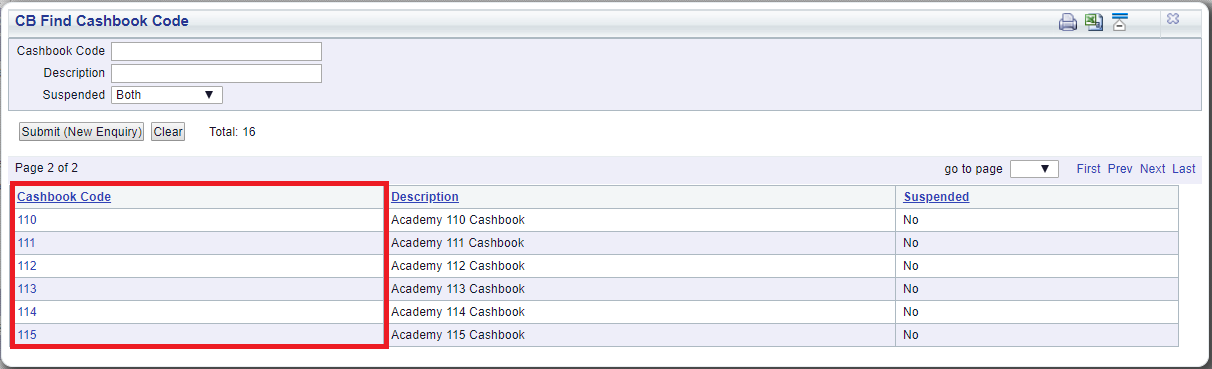Clear the search form

pos(168,132)
